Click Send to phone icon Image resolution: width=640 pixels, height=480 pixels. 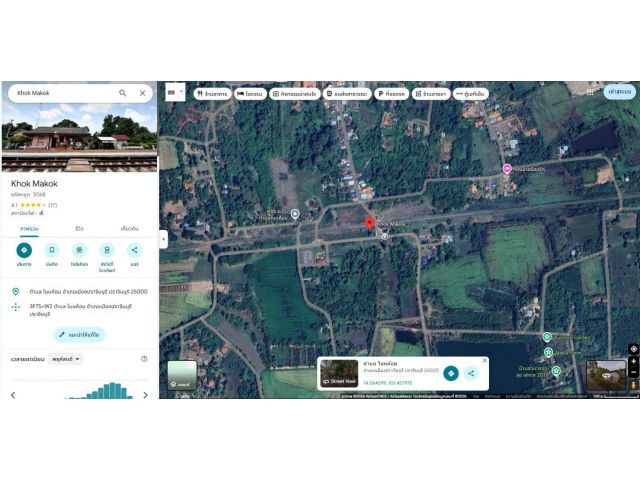(107, 250)
